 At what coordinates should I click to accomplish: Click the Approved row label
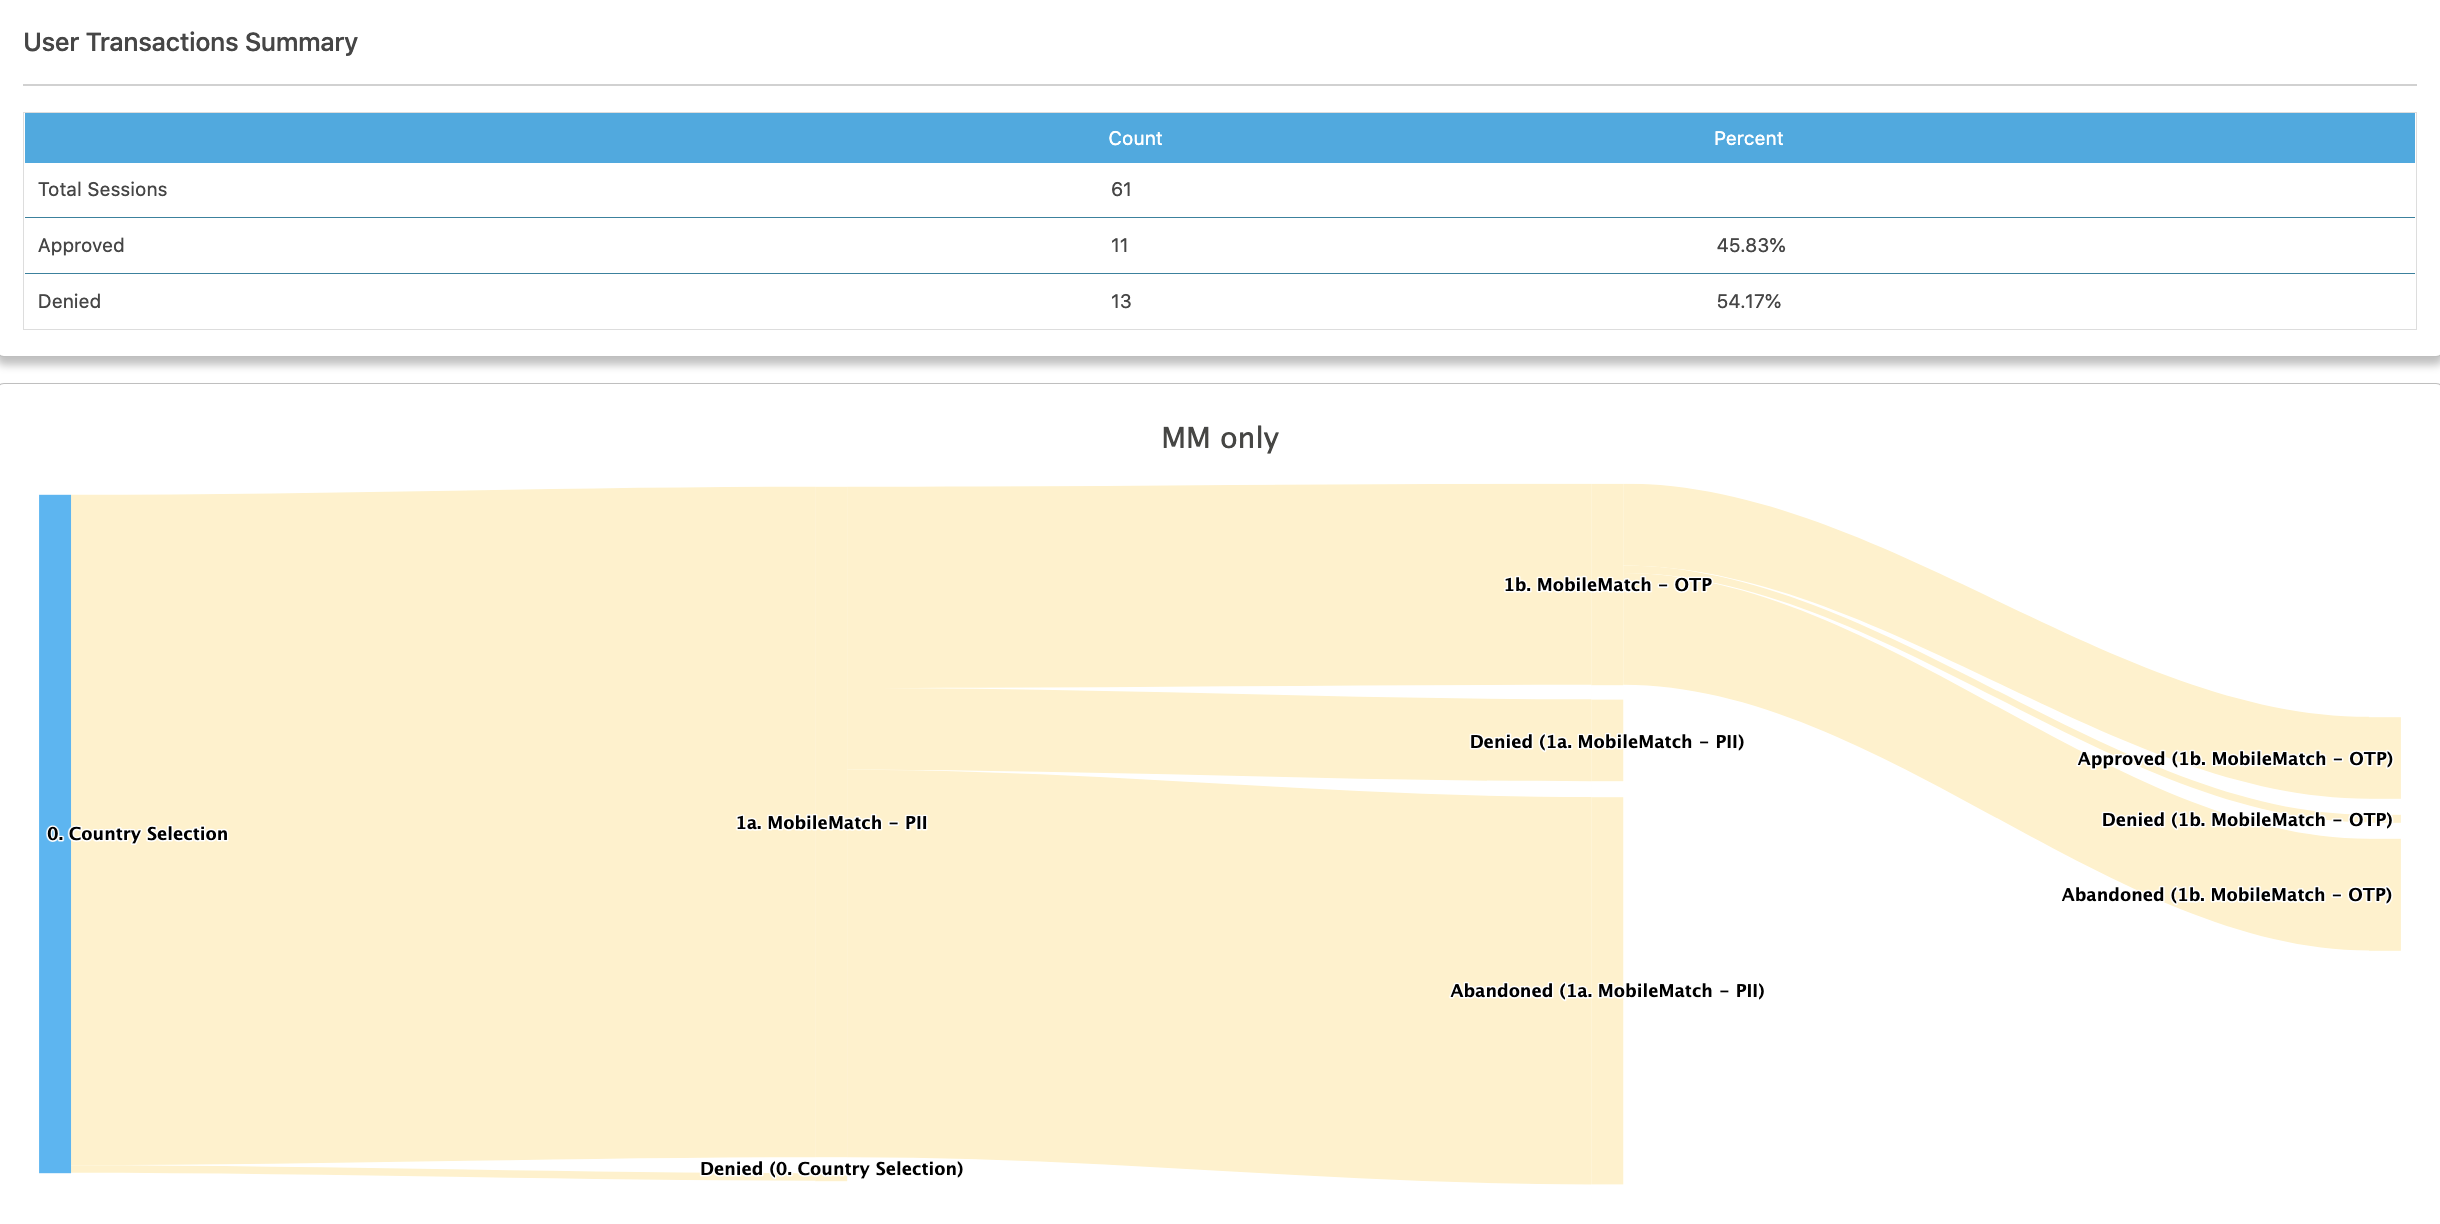click(x=81, y=245)
